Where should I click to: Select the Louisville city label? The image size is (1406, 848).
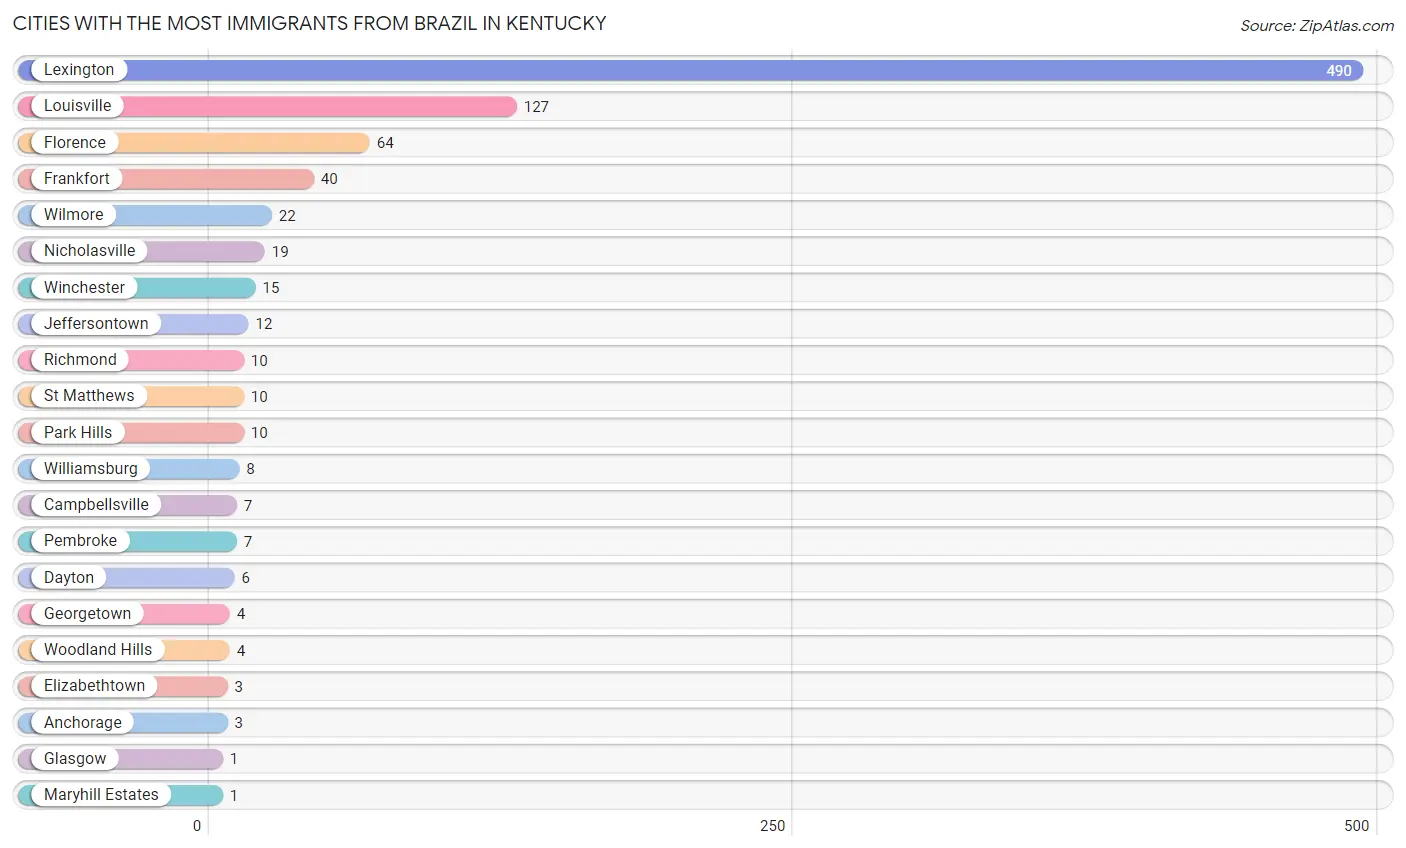tap(78, 106)
